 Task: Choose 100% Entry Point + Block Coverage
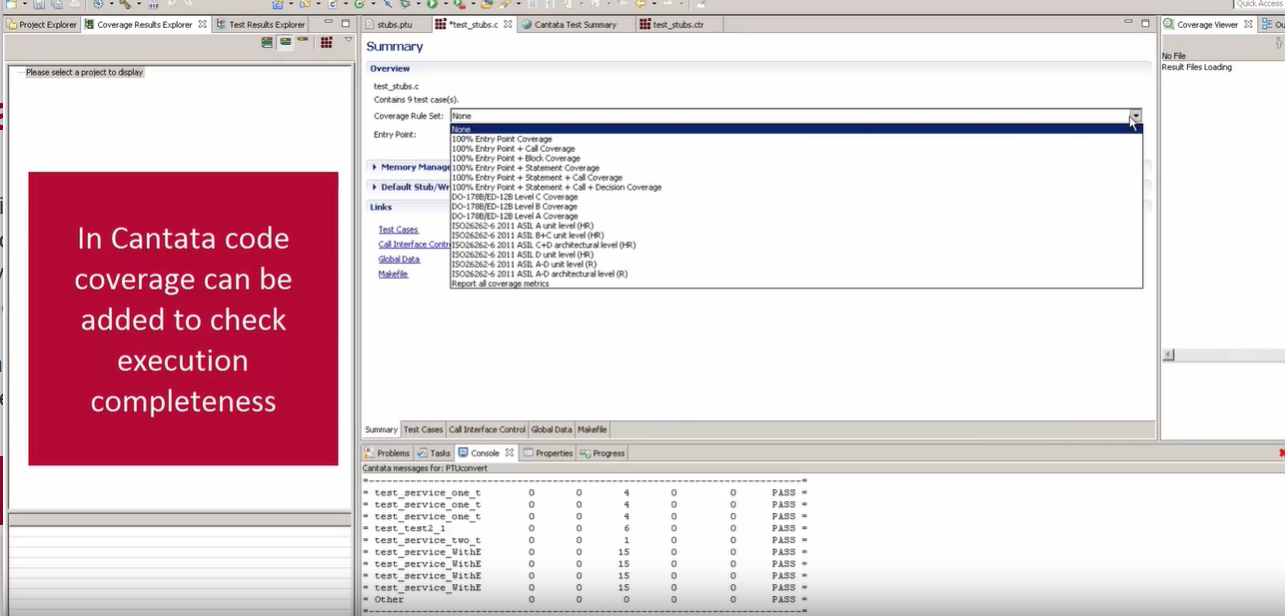click(x=796, y=158)
